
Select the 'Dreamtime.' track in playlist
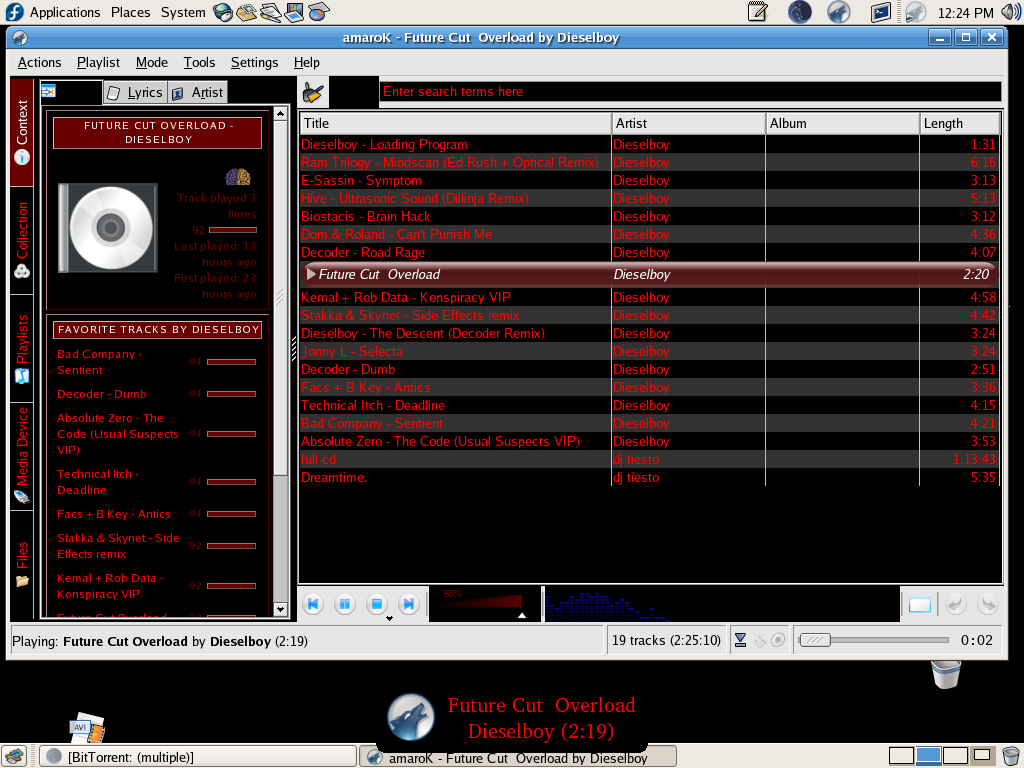click(x=650, y=477)
